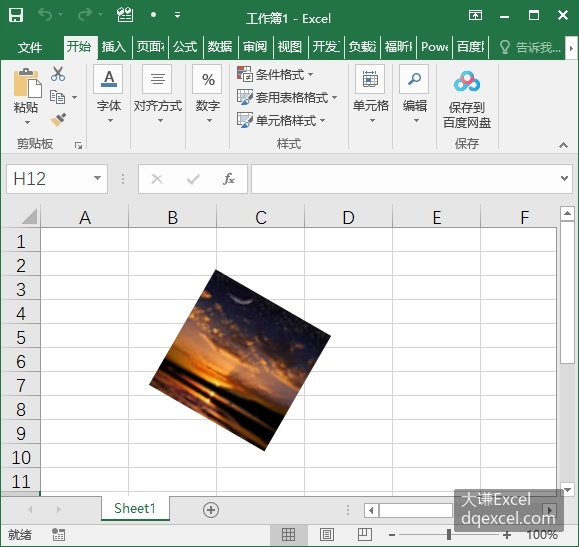The height and width of the screenshot is (547, 579).
Task: Click the Cut scissors icon
Action: point(58,74)
